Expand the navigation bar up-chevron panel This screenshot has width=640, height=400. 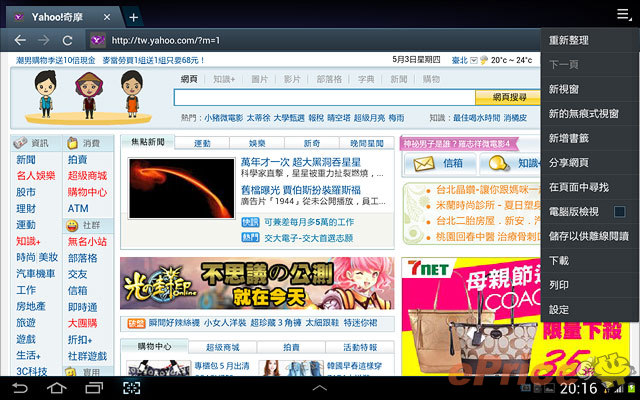tap(320, 387)
